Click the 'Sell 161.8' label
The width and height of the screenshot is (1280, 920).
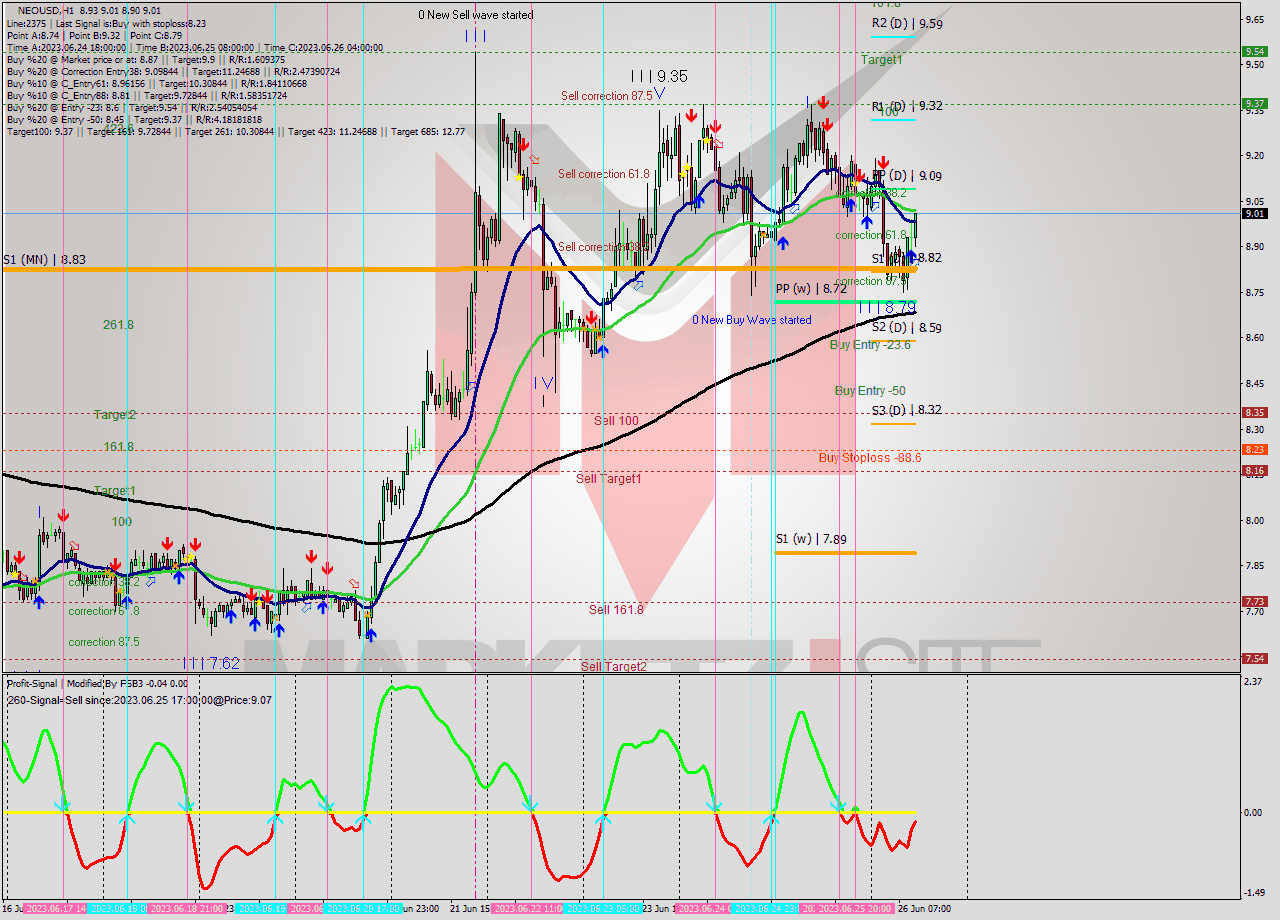click(616, 610)
